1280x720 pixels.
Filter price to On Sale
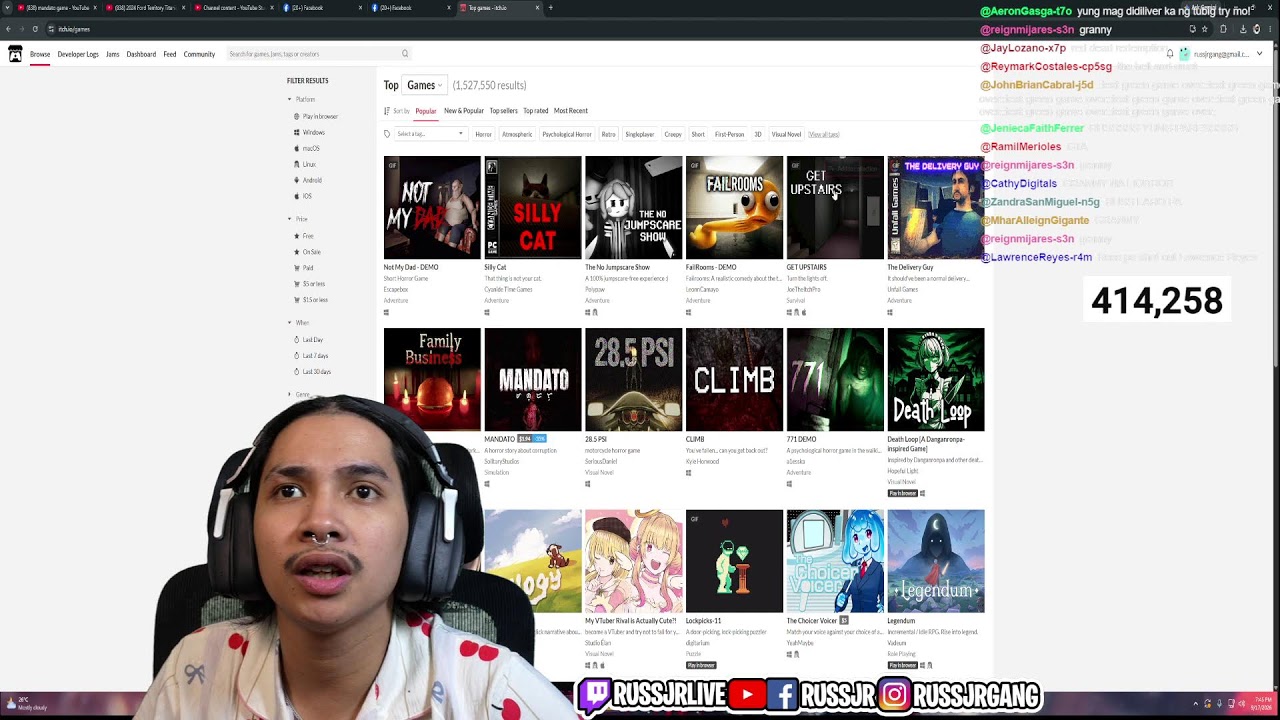pos(307,252)
